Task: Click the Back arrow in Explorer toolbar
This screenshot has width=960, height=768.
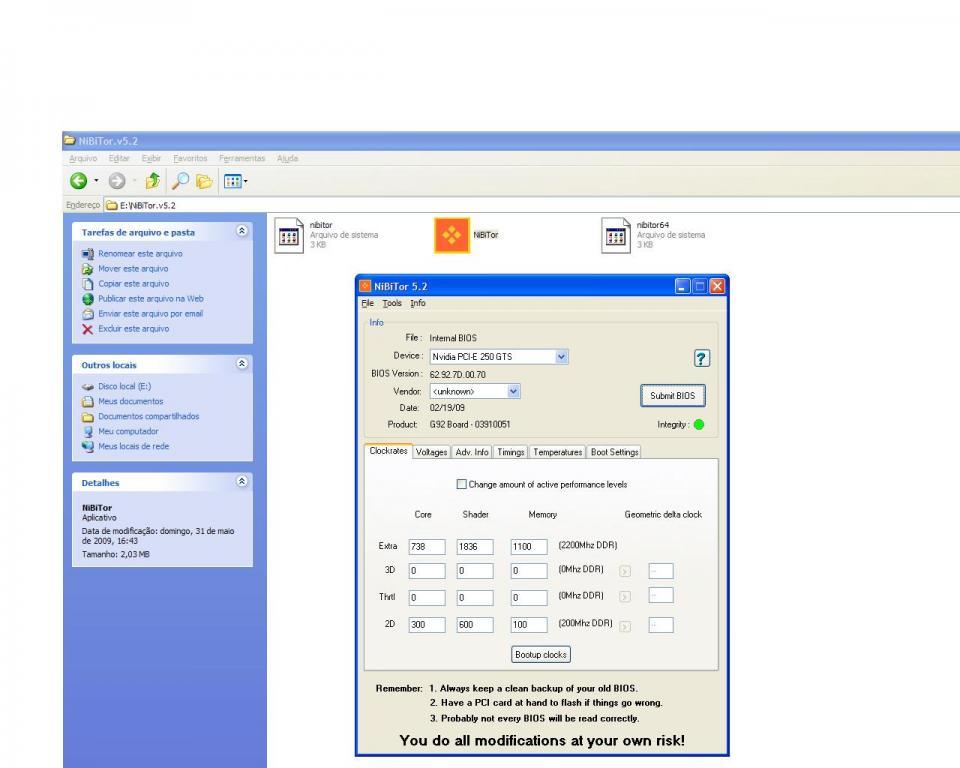Action: [x=78, y=181]
